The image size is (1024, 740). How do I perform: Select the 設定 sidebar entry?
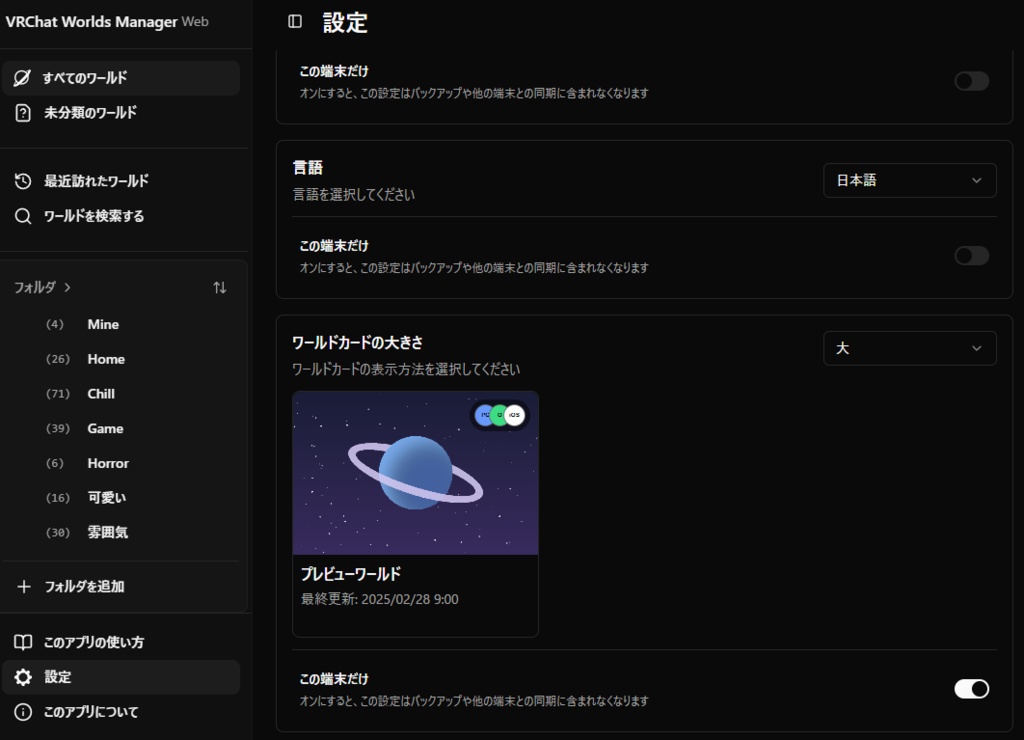tap(121, 677)
